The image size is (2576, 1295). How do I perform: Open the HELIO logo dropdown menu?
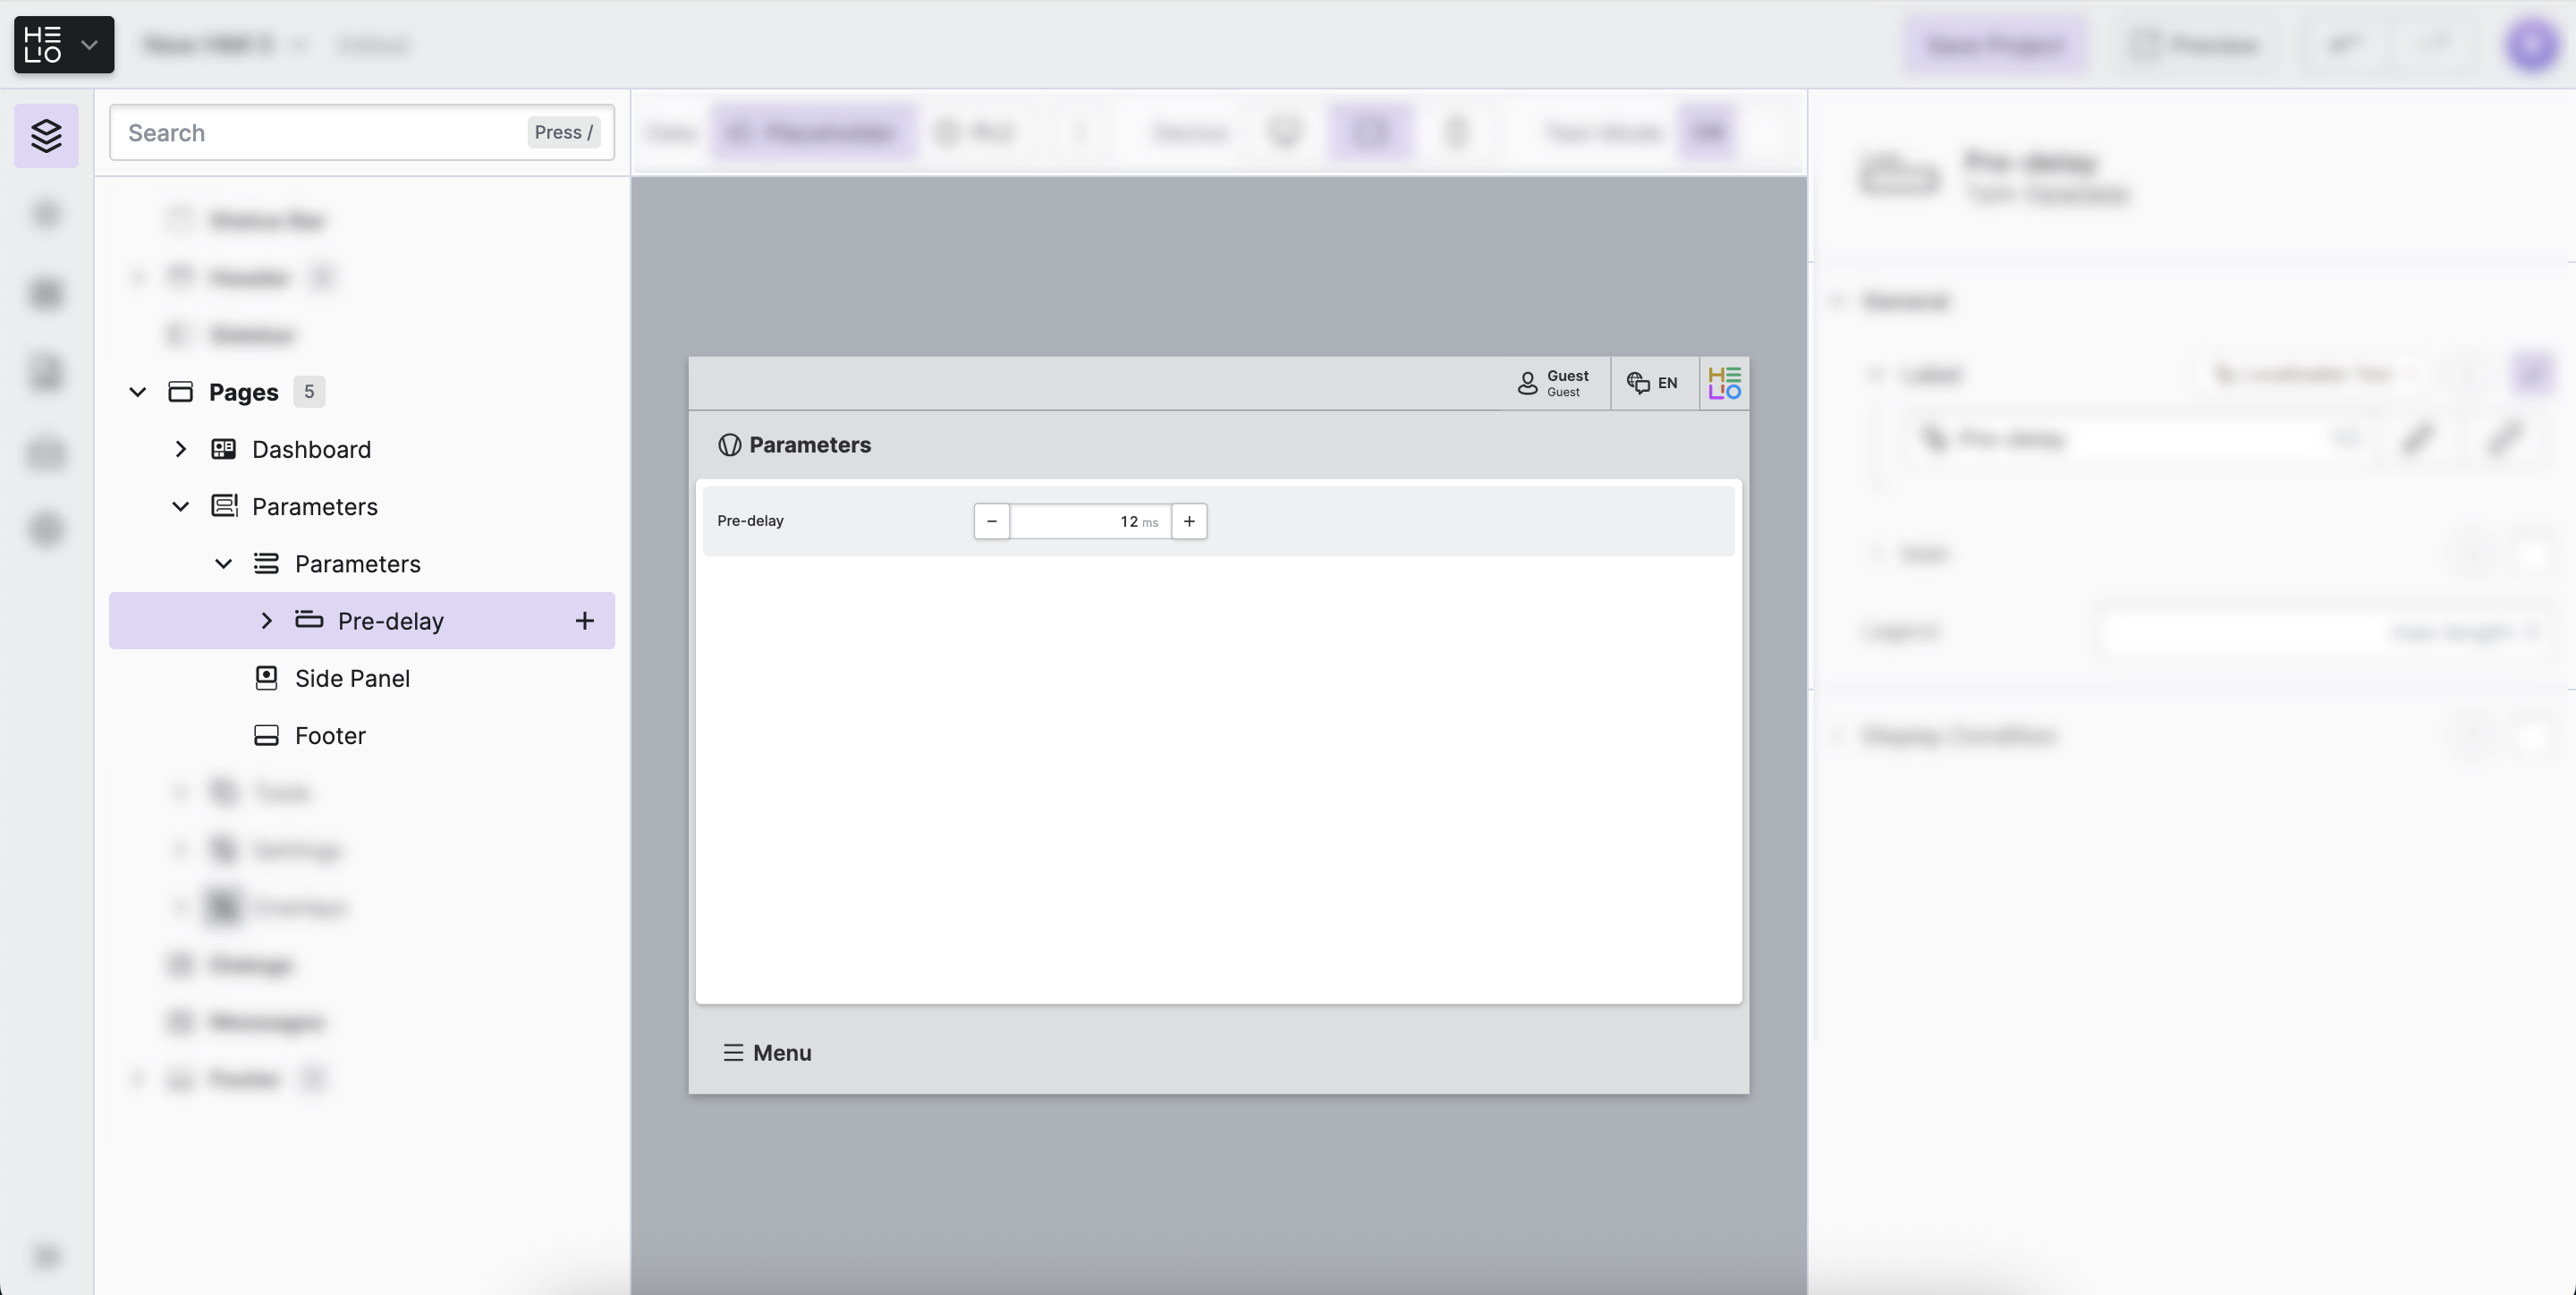click(x=64, y=45)
